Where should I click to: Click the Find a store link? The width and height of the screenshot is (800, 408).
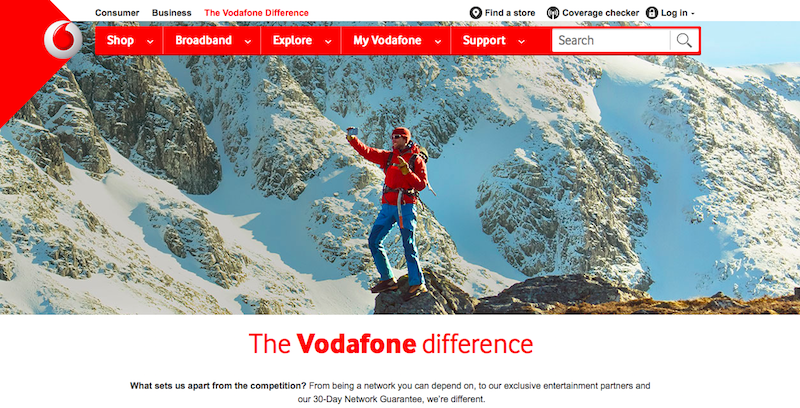tap(510, 13)
